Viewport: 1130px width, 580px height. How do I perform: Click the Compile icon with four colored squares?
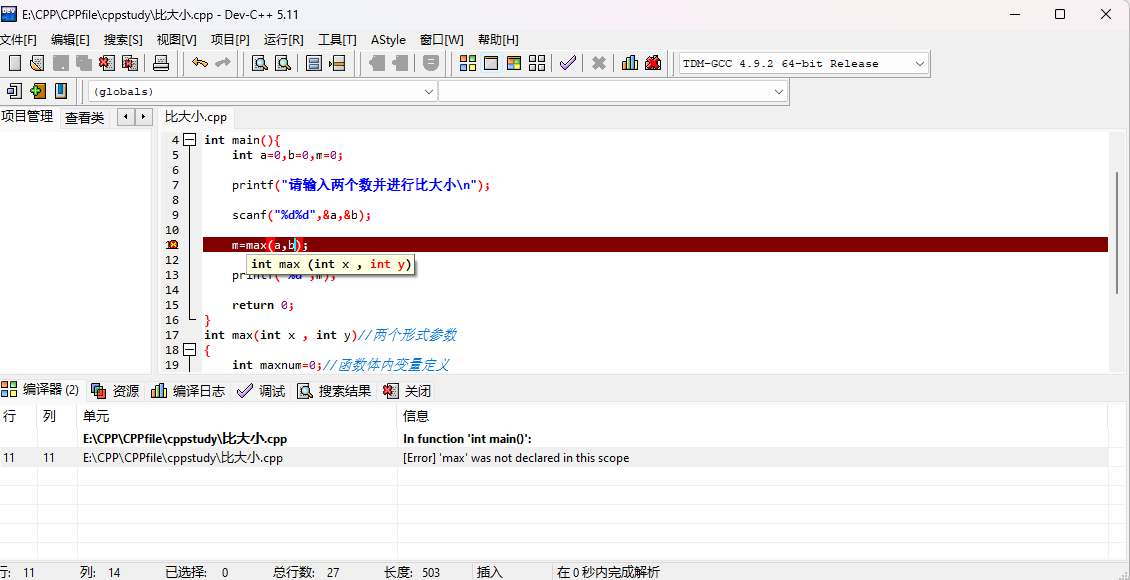(467, 63)
